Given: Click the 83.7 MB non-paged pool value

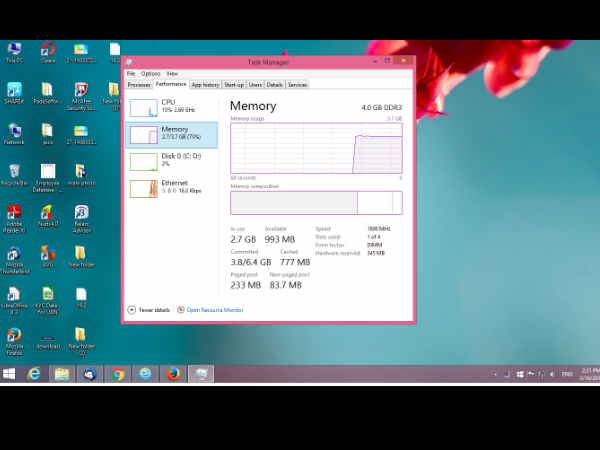Looking at the screenshot, I should tap(285, 285).
